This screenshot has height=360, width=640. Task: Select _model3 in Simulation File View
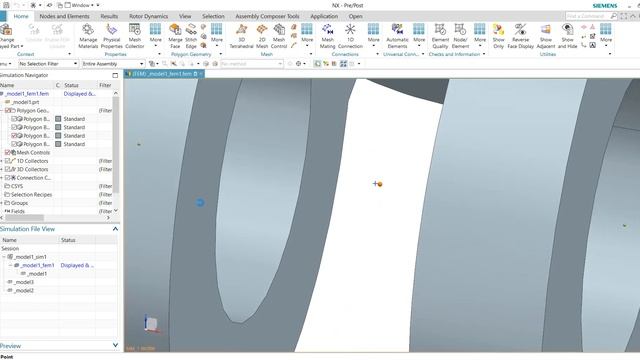click(x=24, y=282)
